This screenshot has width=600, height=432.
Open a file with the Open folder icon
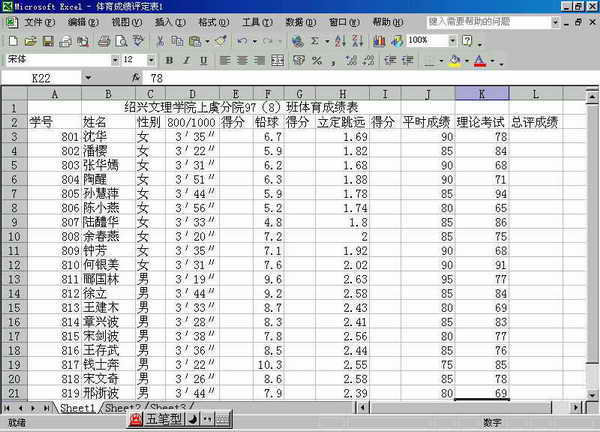[30, 41]
